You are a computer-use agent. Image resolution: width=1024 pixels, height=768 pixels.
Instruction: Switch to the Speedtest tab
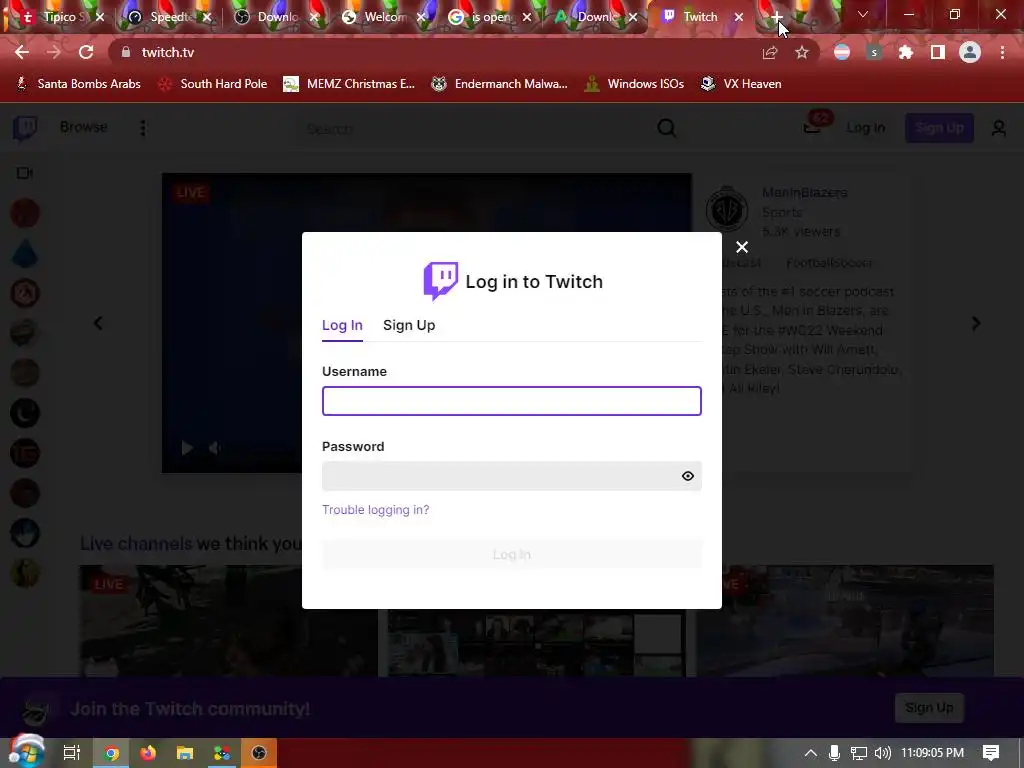(x=167, y=17)
